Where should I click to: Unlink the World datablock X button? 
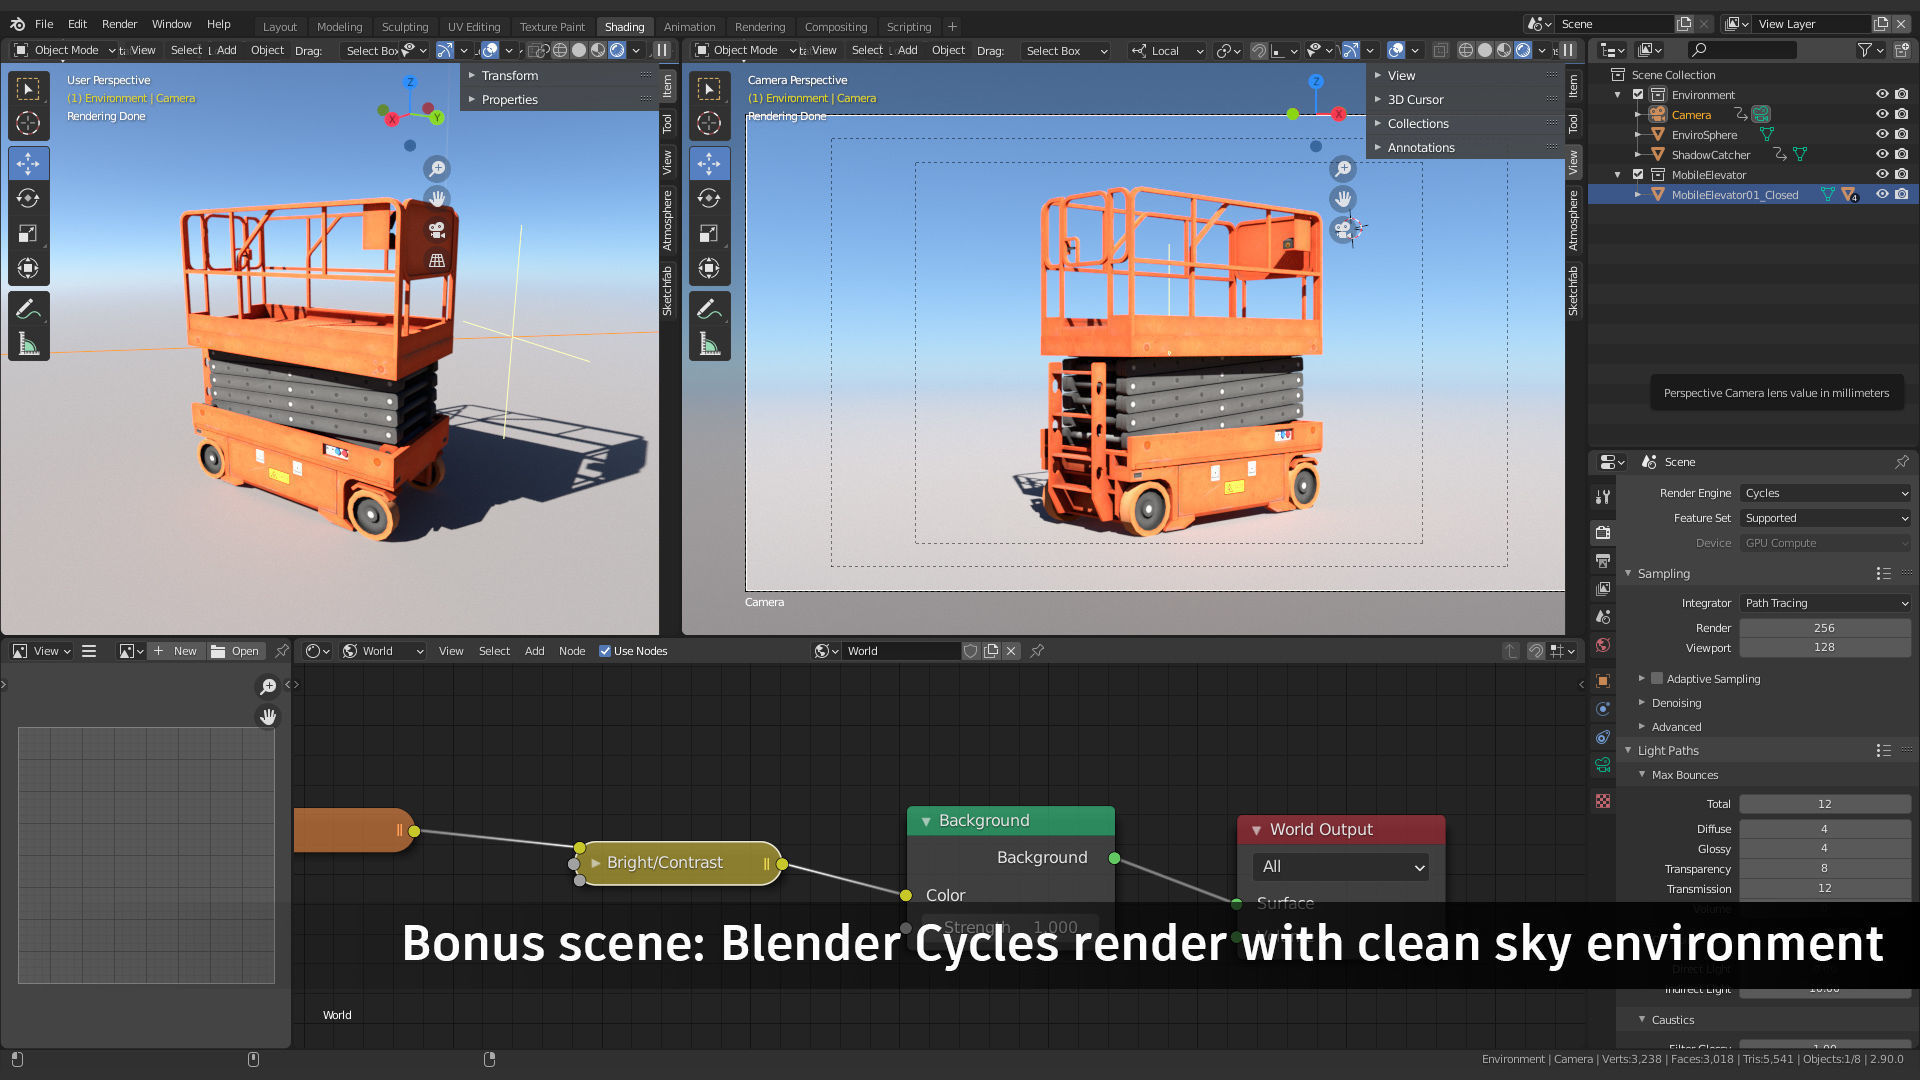(1011, 651)
